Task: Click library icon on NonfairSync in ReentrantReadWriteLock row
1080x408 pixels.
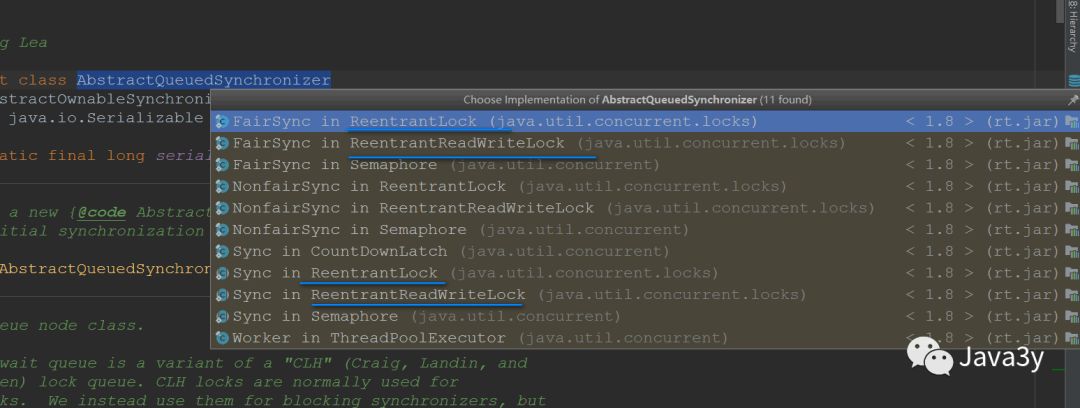Action: point(1072,208)
